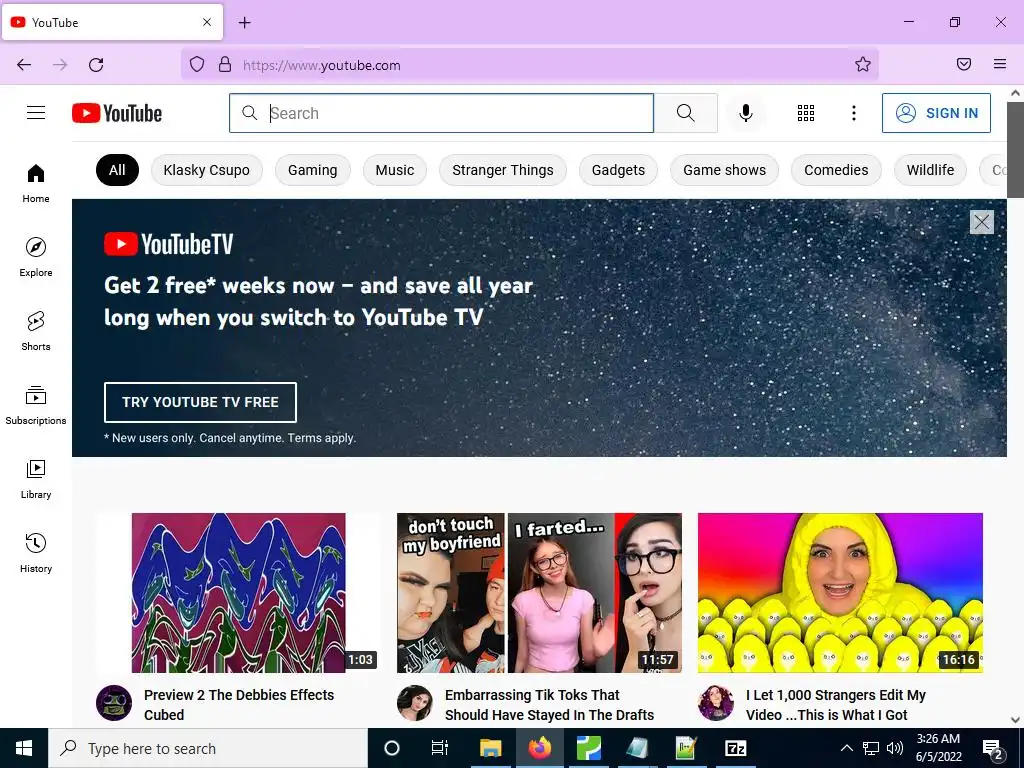Click the YouTube logo

[x=117, y=113]
